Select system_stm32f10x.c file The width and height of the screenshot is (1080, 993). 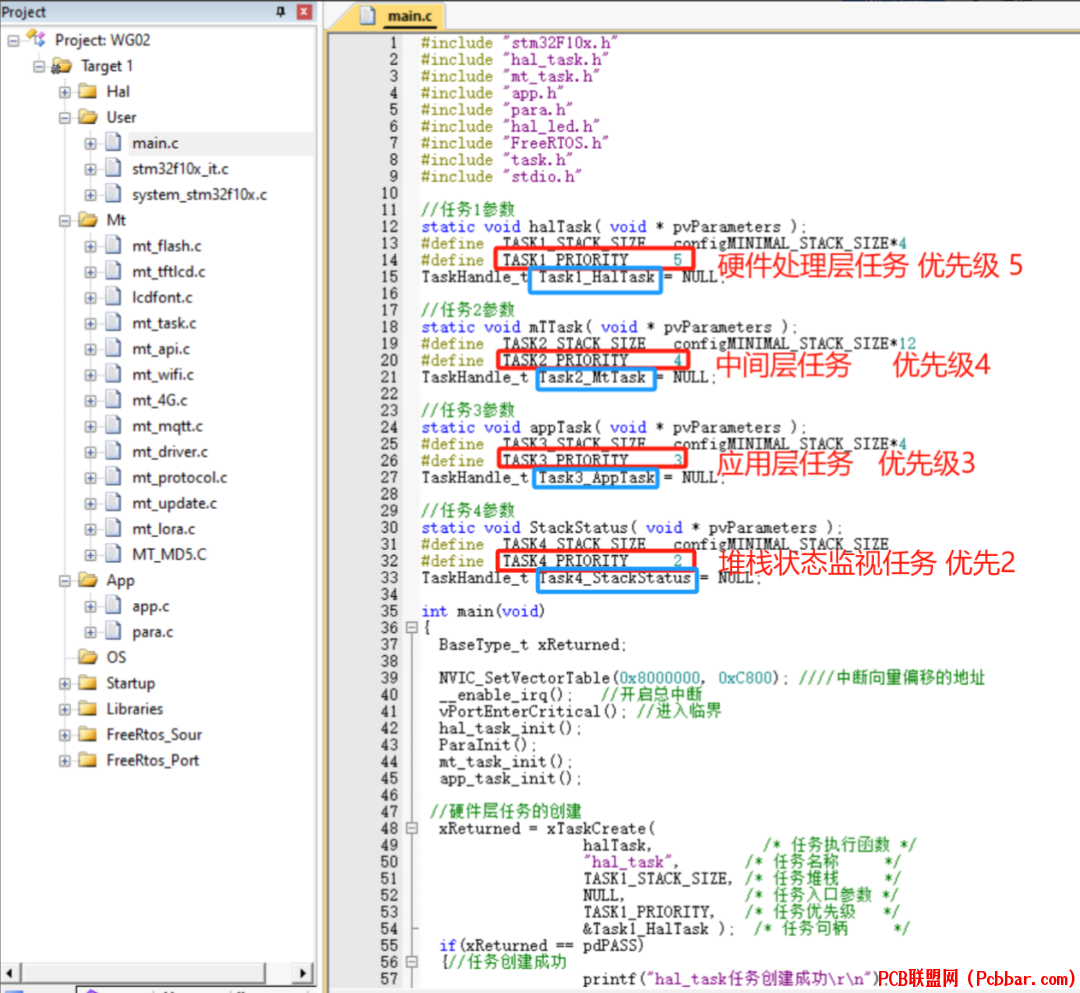pos(199,195)
